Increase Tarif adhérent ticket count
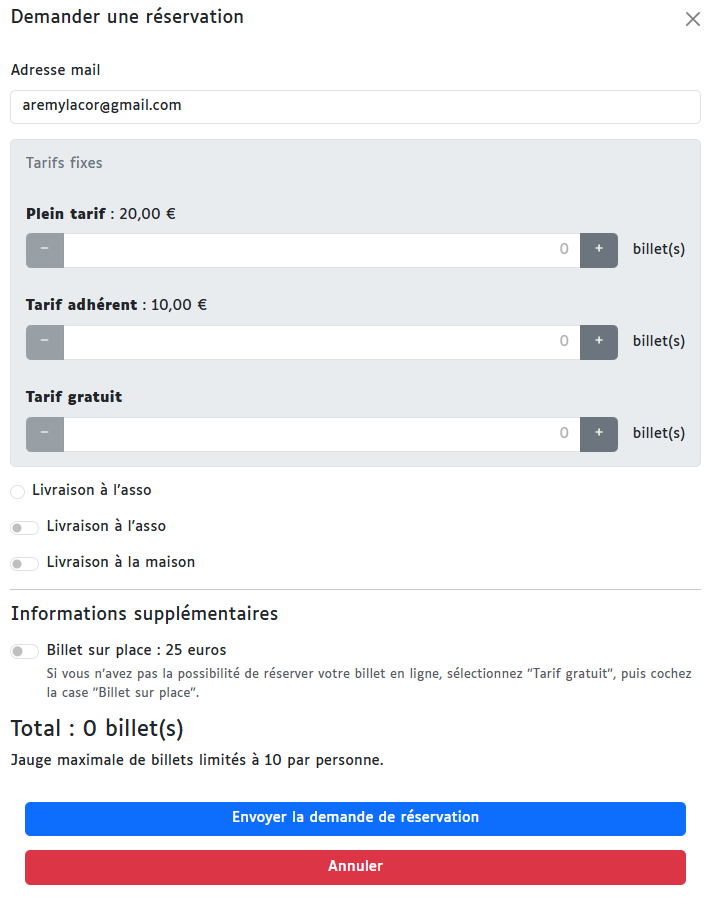This screenshot has width=709, height=901. [599, 342]
